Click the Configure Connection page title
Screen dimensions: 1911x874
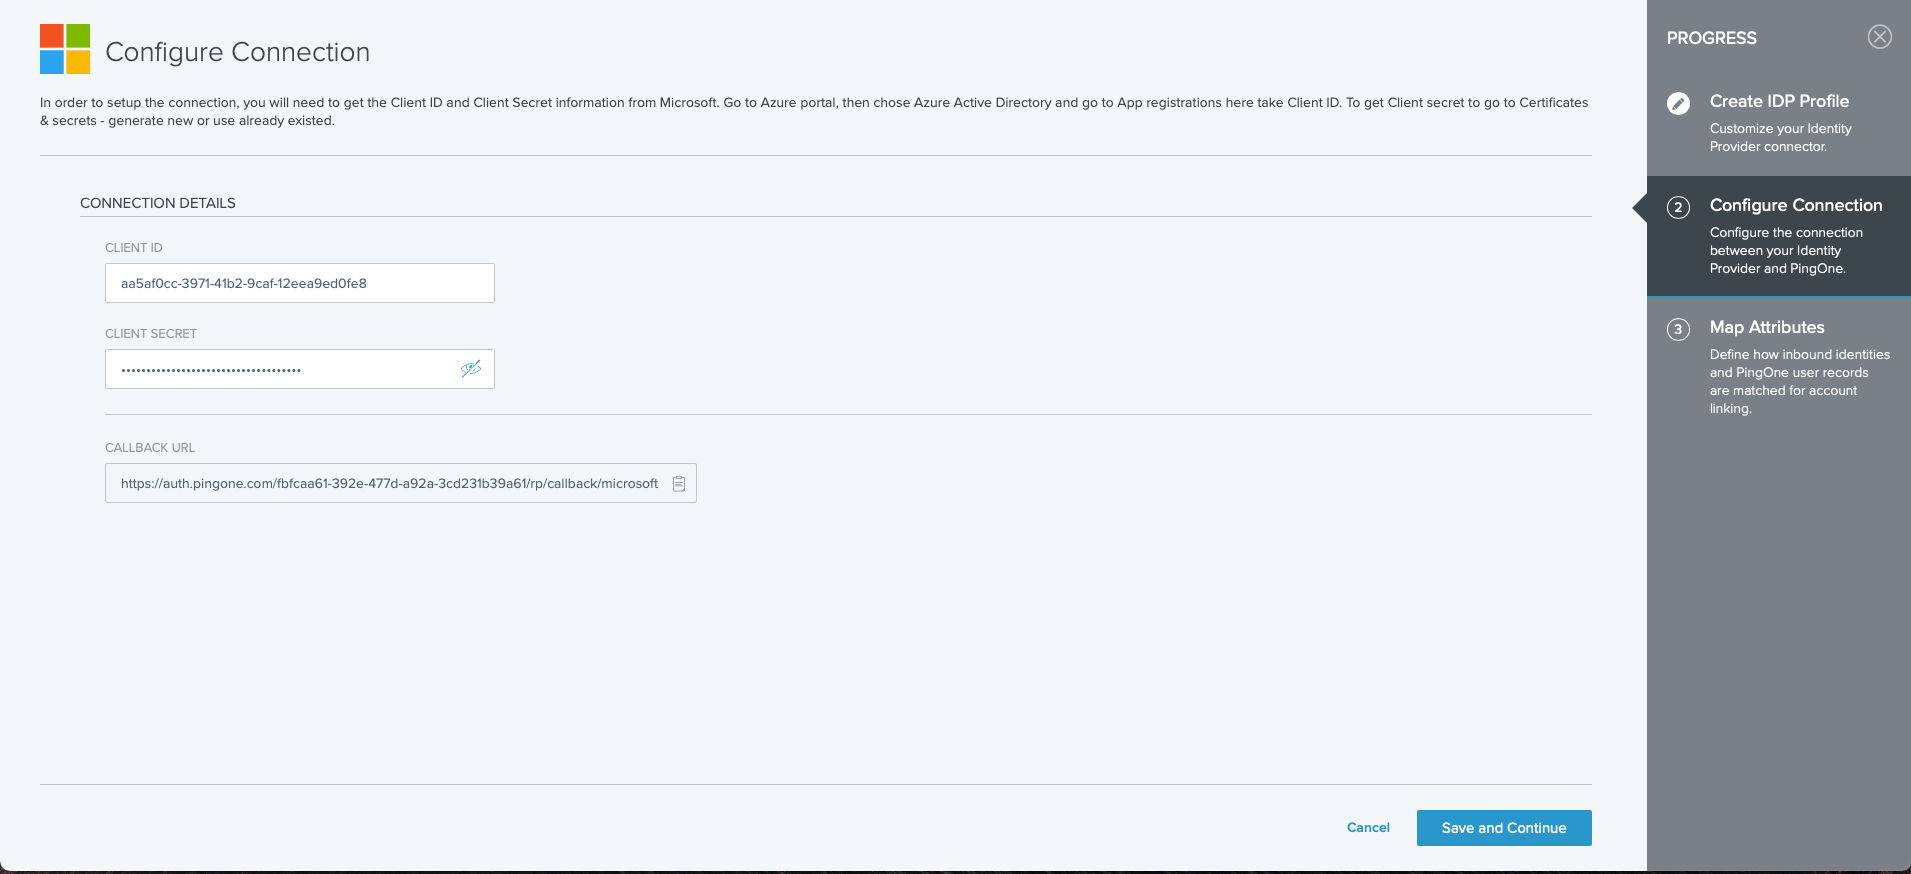pyautogui.click(x=237, y=52)
